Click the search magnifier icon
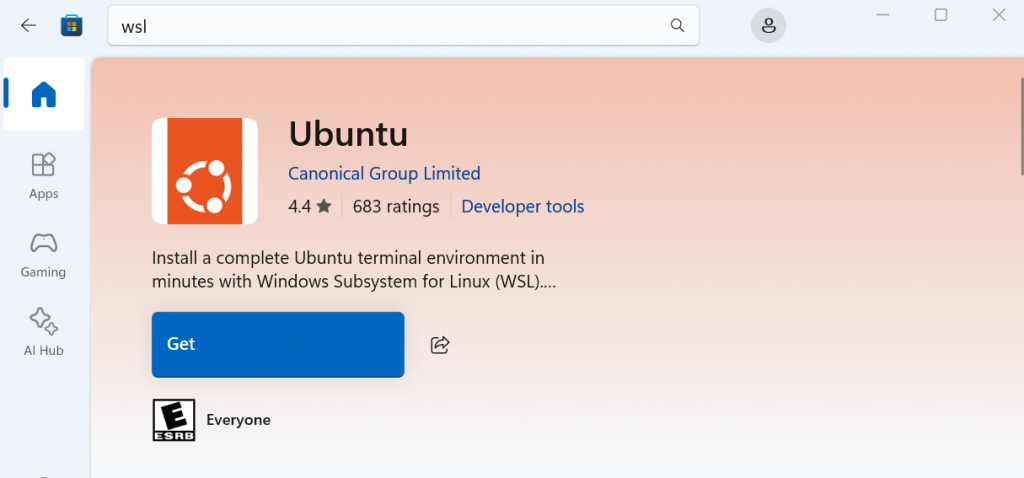This screenshot has height=478, width=1024. (x=677, y=25)
